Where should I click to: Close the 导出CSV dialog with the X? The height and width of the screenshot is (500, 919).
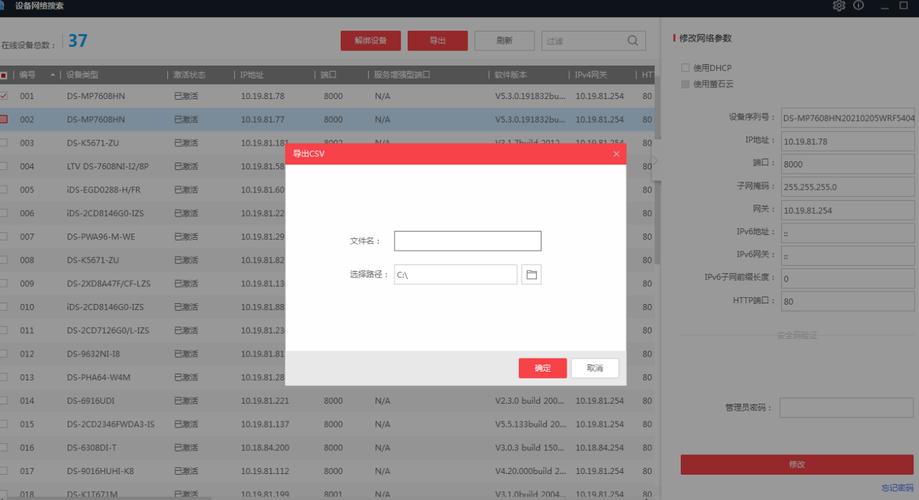tap(616, 154)
